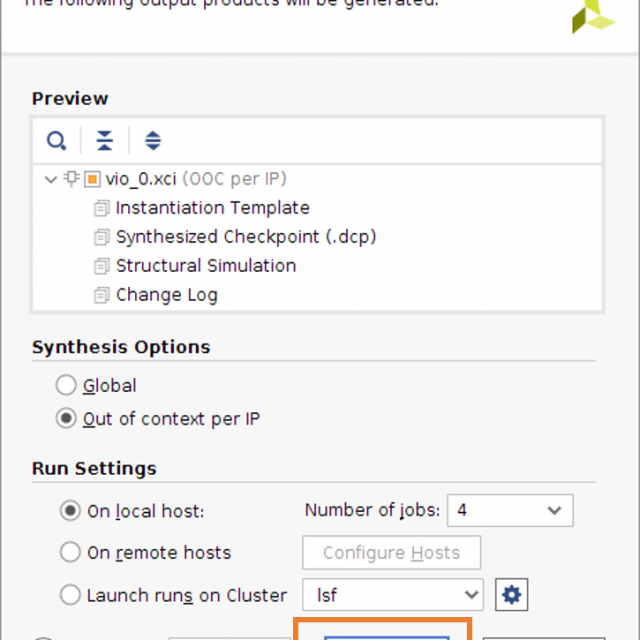Choose On local host run setting
This screenshot has height=640, width=640.
(x=70, y=511)
